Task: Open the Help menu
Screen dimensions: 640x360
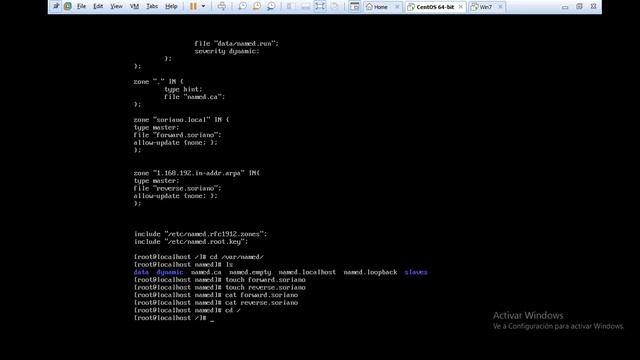Action: click(x=171, y=7)
